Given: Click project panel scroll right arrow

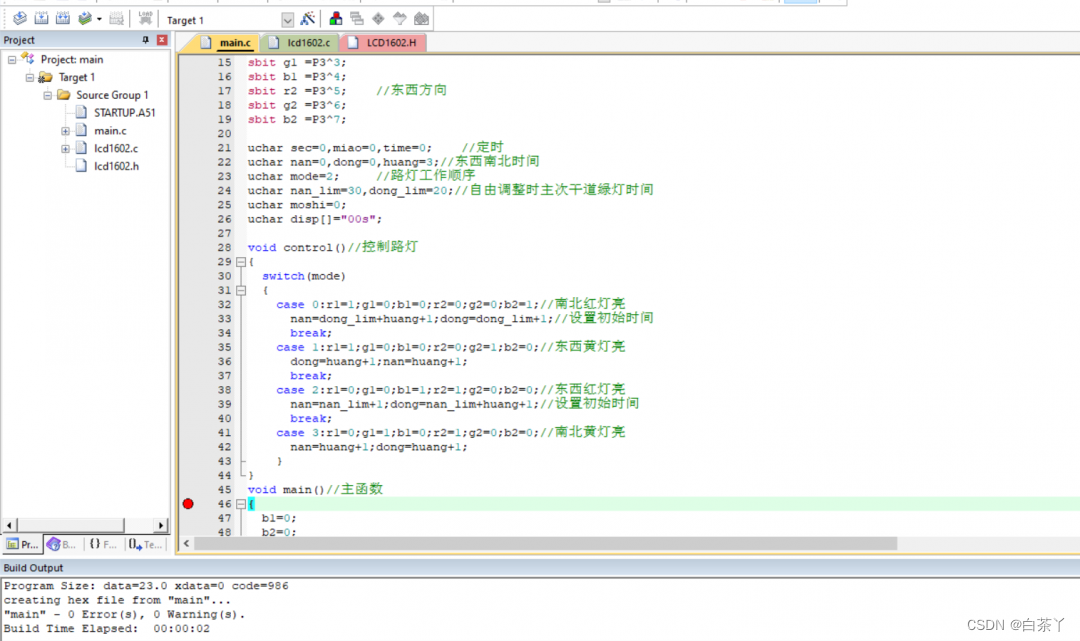Looking at the screenshot, I should point(161,525).
